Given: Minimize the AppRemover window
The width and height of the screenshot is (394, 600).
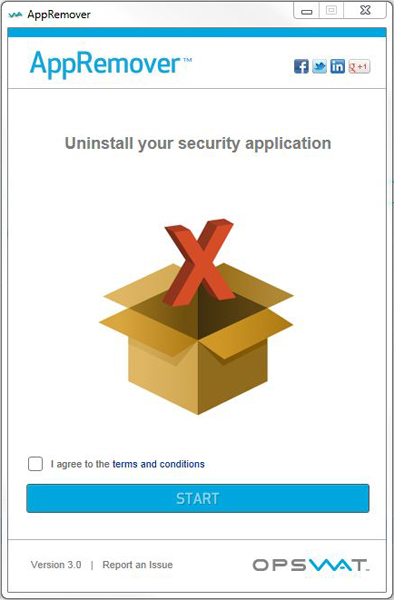Looking at the screenshot, I should (x=306, y=11).
